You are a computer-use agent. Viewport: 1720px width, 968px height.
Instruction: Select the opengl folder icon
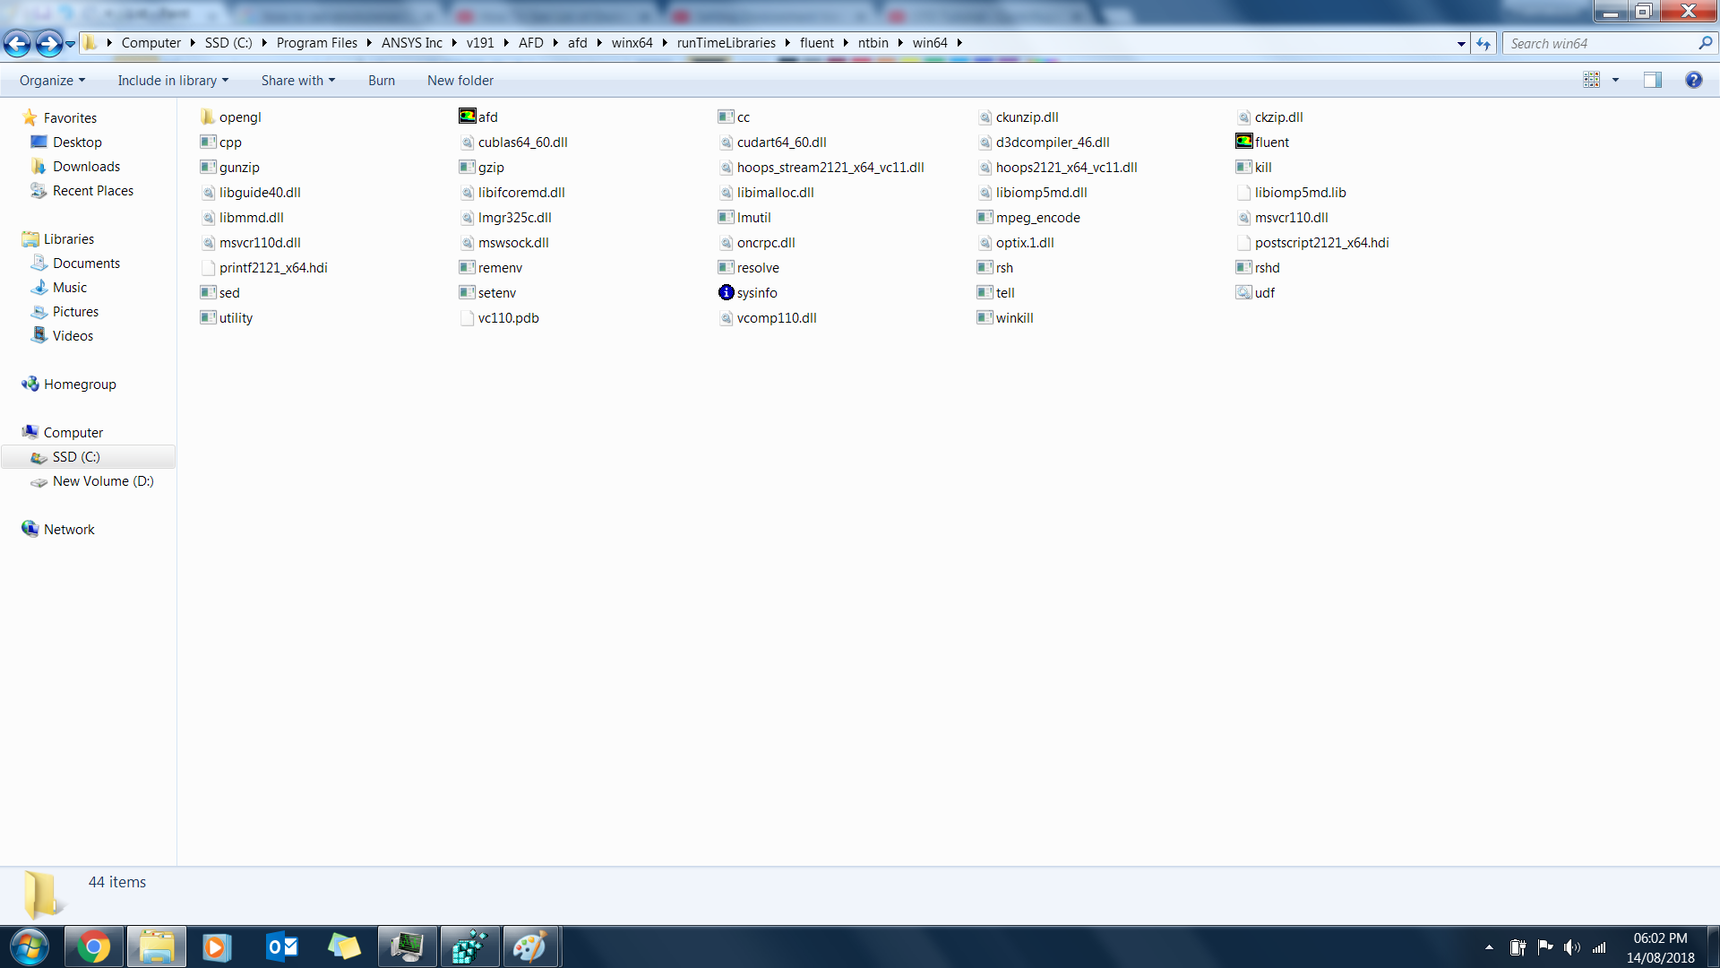[x=208, y=117]
